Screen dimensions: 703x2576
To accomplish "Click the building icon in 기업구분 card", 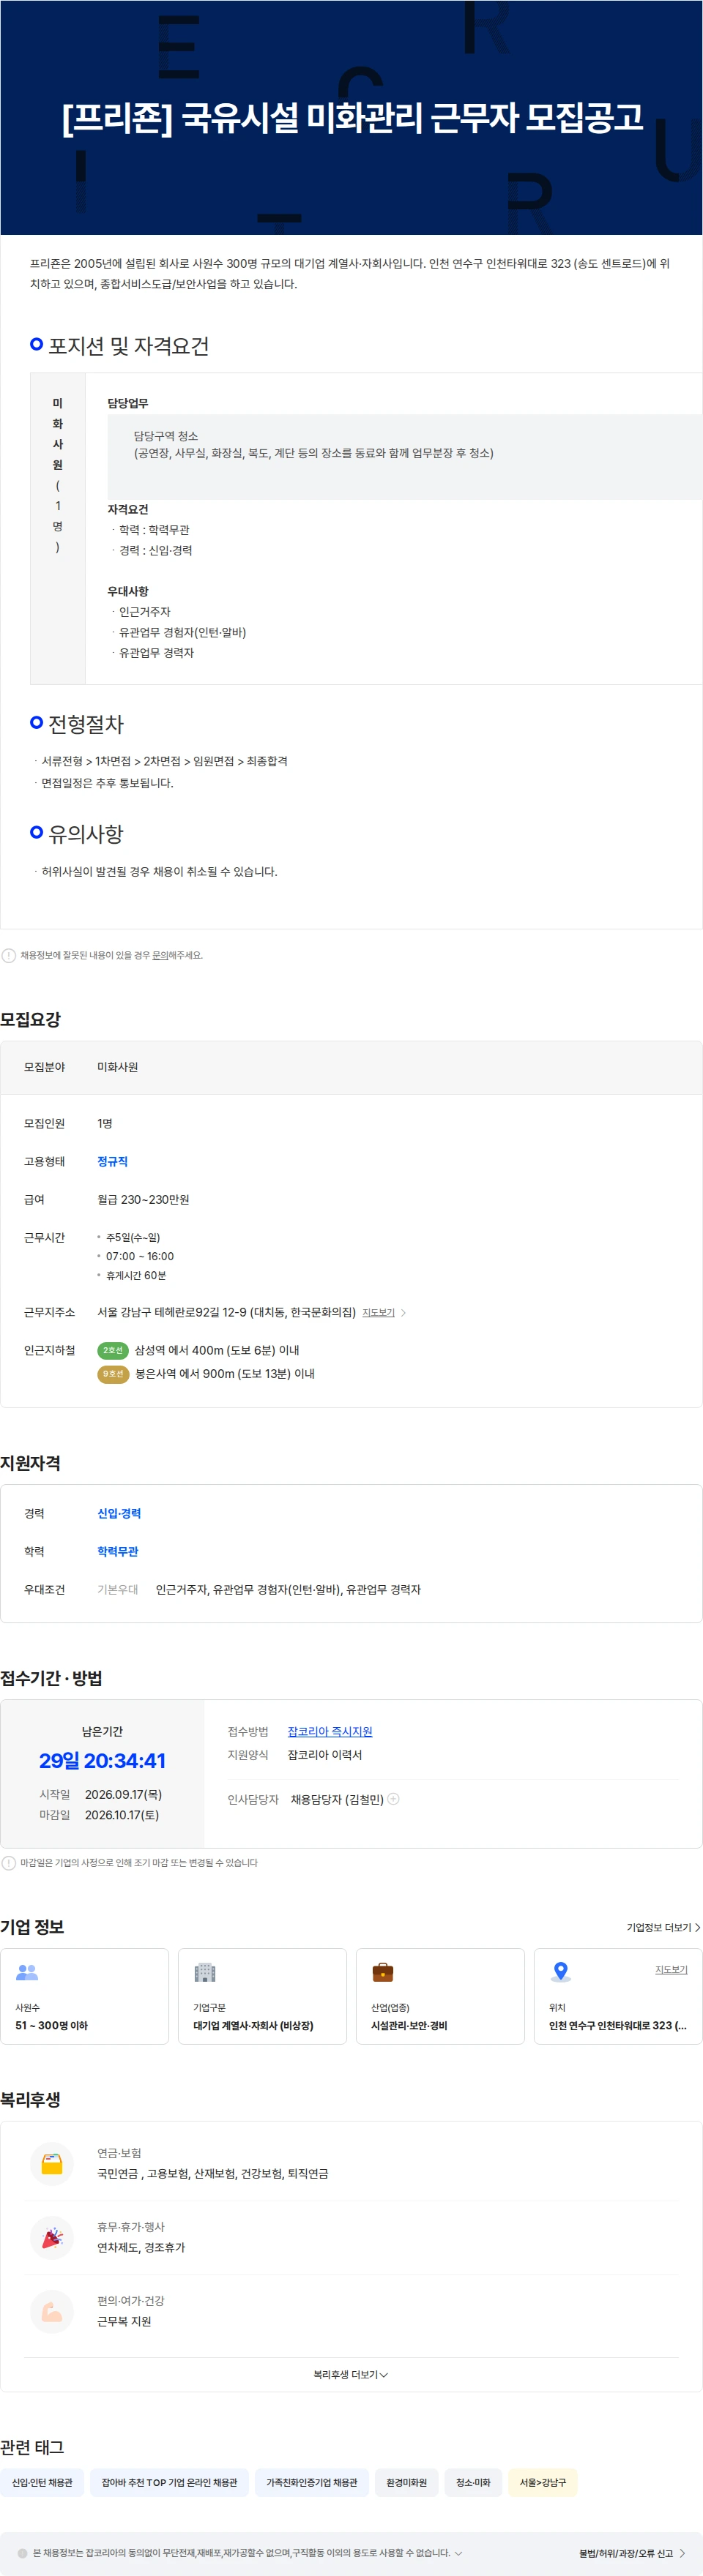I will pos(205,1972).
